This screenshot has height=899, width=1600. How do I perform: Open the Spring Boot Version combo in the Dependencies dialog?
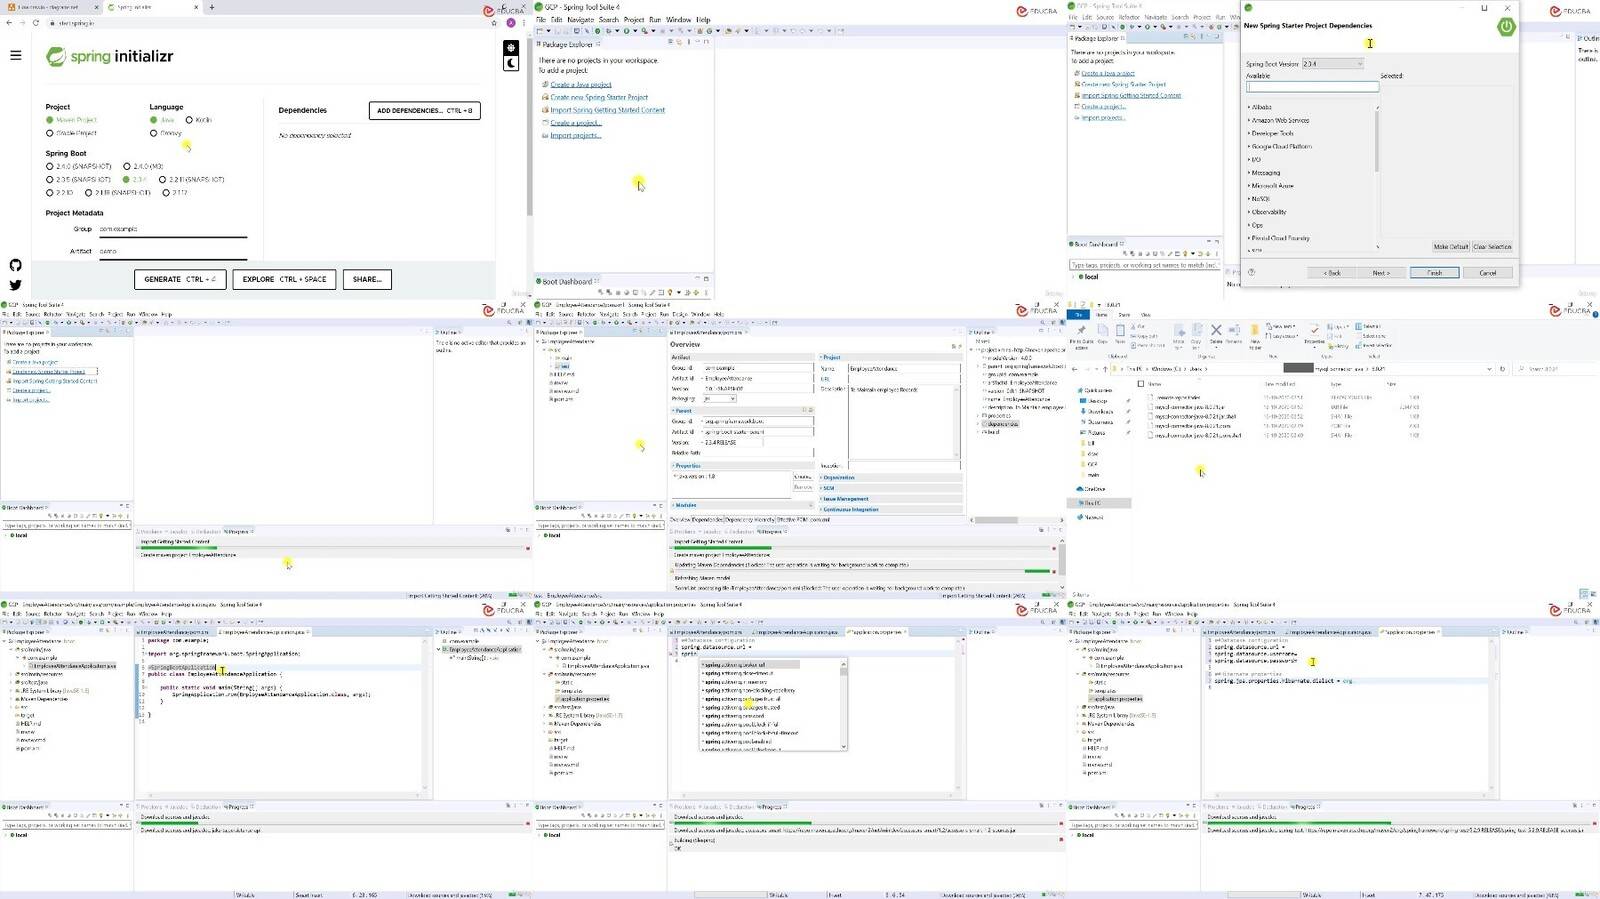1333,63
